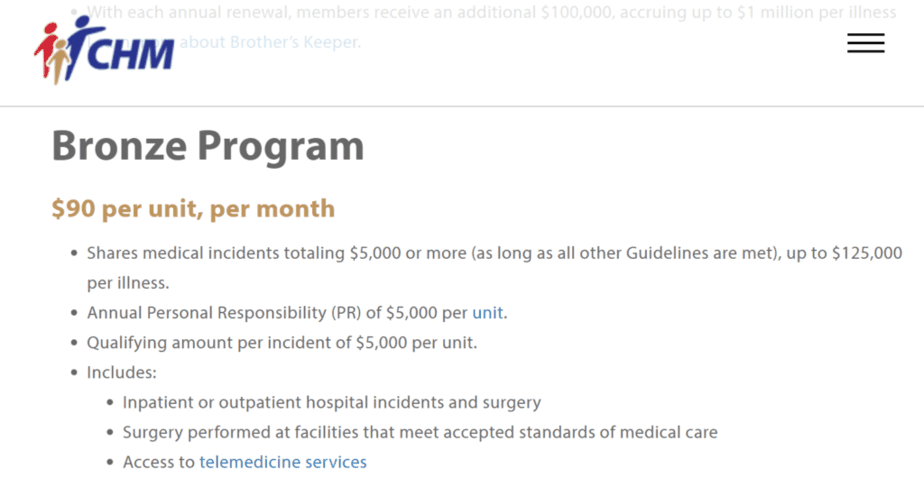Click the red figure in the CHM logo

(46, 50)
